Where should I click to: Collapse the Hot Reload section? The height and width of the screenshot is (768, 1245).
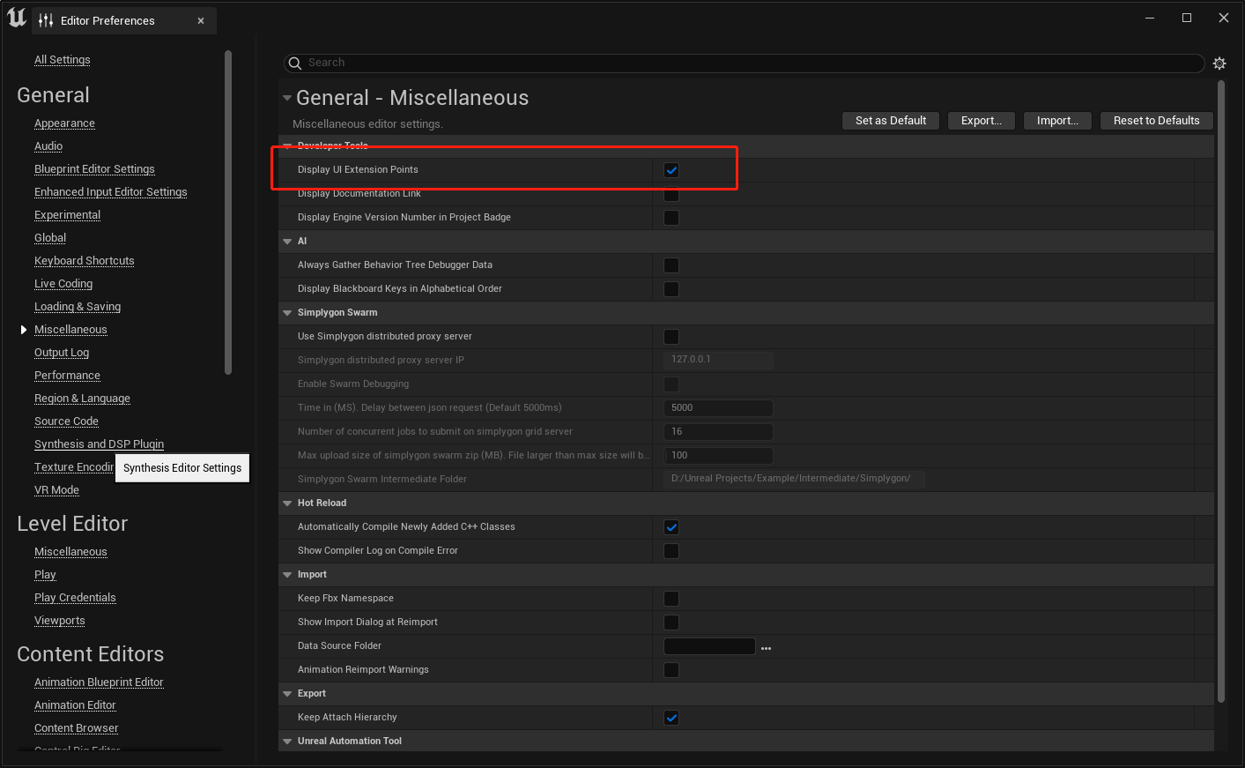(288, 503)
